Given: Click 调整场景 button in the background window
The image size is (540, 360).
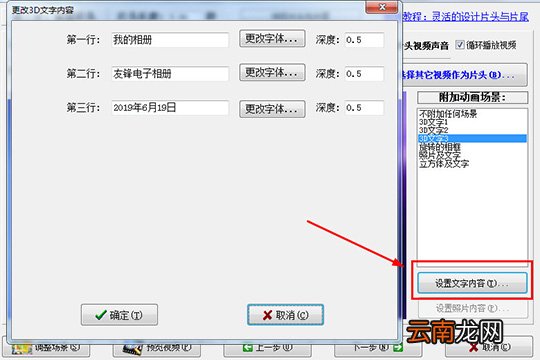Looking at the screenshot, I should pos(47,348).
